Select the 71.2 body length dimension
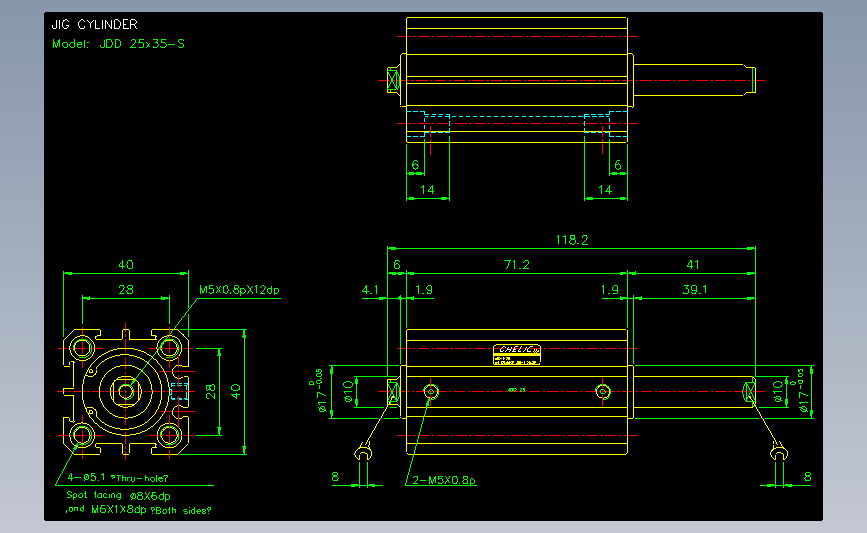 [516, 265]
